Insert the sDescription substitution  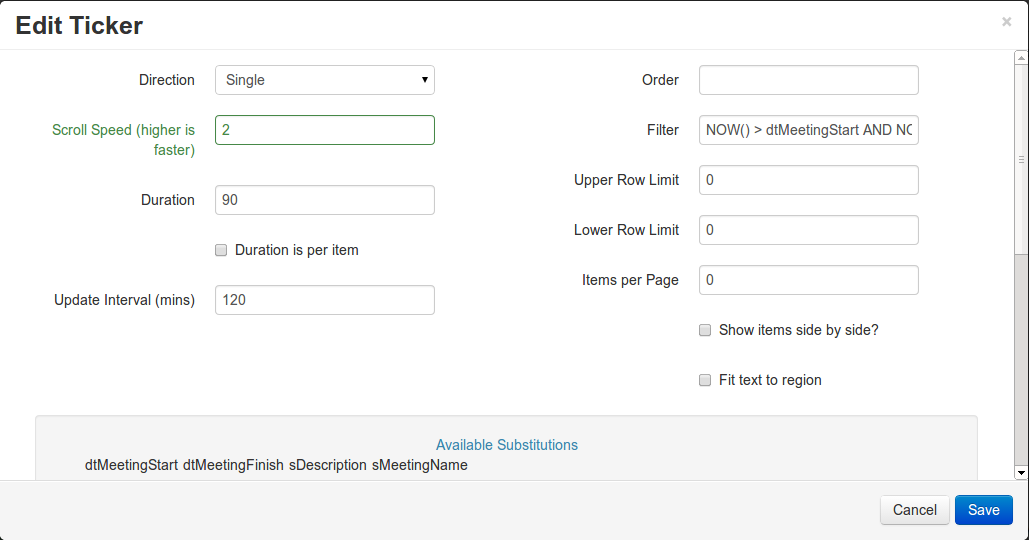tap(327, 465)
